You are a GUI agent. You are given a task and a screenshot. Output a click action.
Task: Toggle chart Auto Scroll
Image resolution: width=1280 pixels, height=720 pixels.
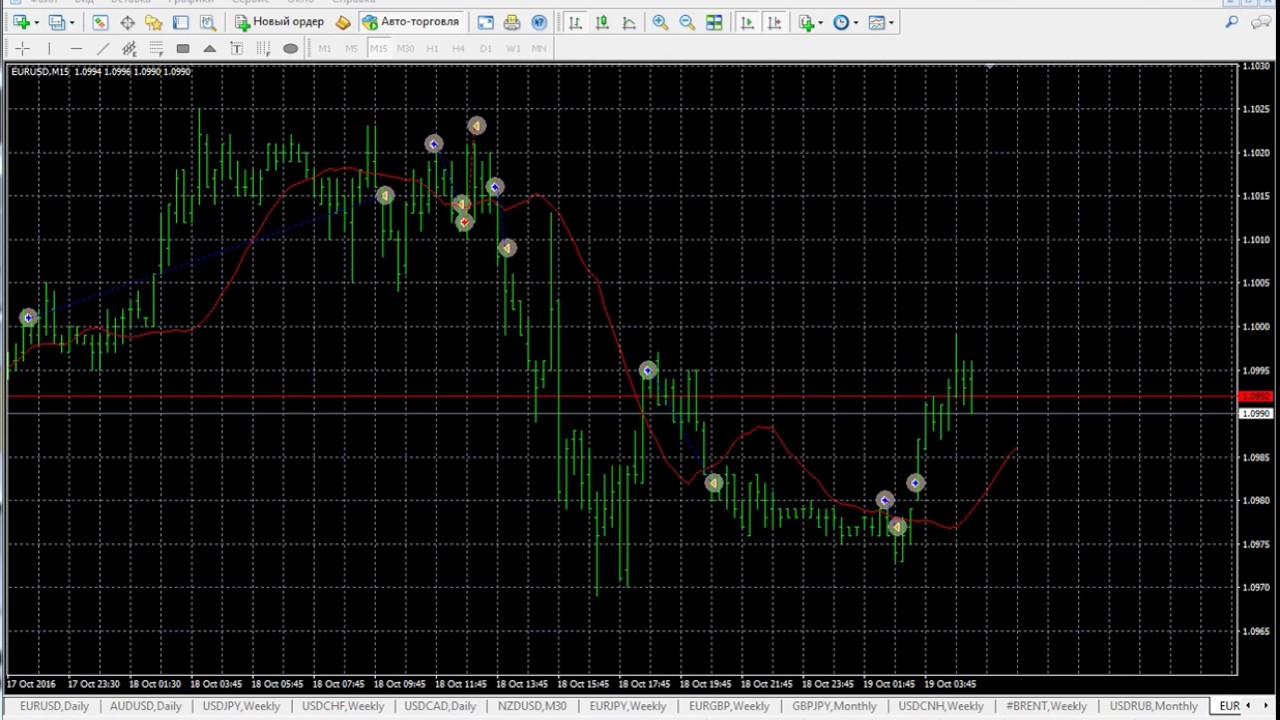pyautogui.click(x=748, y=22)
